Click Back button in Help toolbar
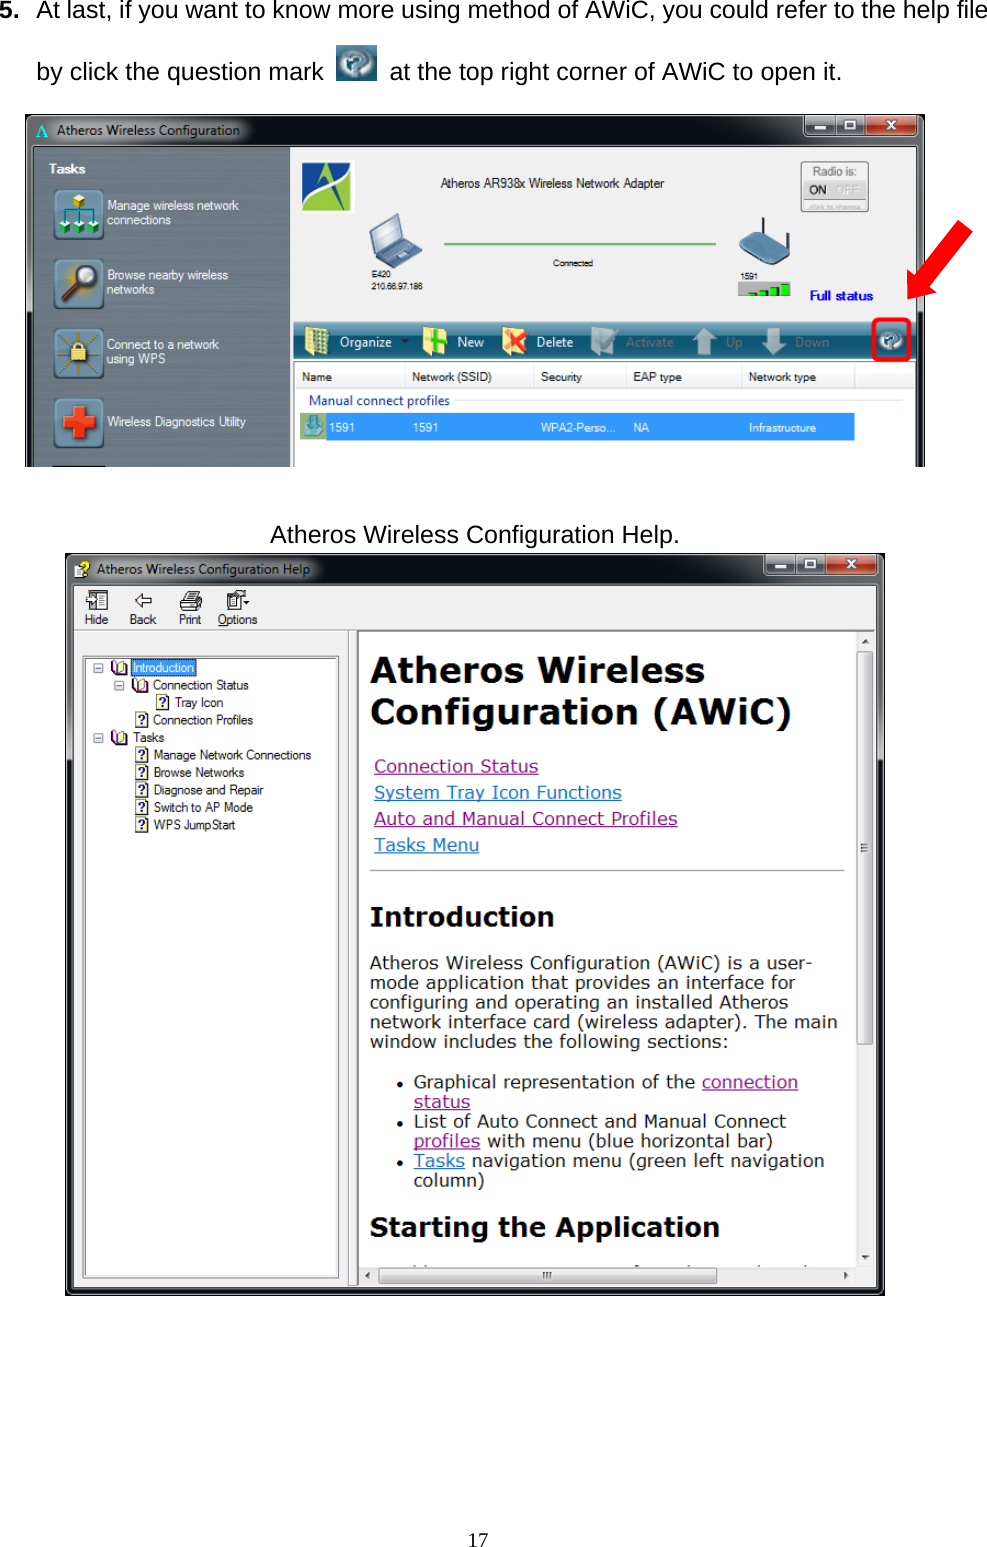The width and height of the screenshot is (987, 1547). click(143, 607)
